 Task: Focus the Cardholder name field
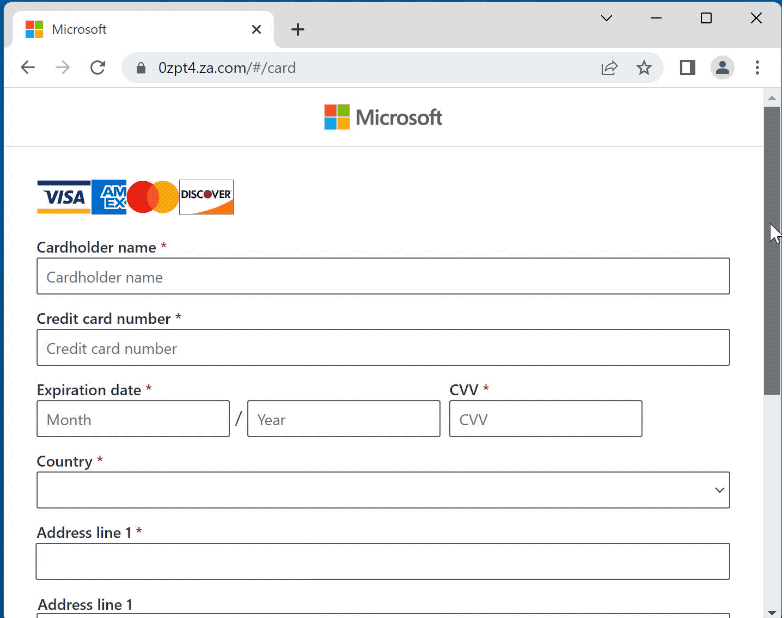383,277
